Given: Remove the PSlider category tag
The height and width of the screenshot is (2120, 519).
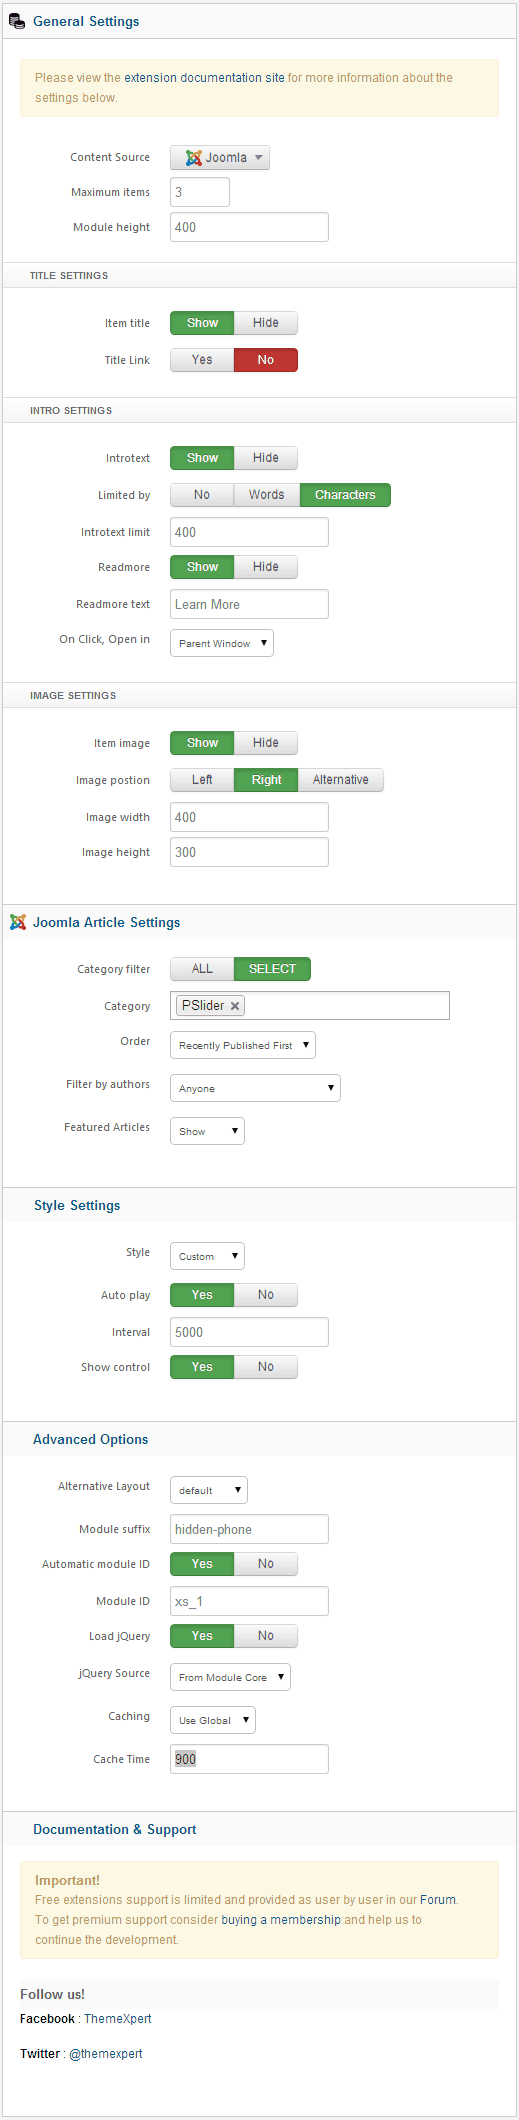Looking at the screenshot, I should tap(235, 1006).
